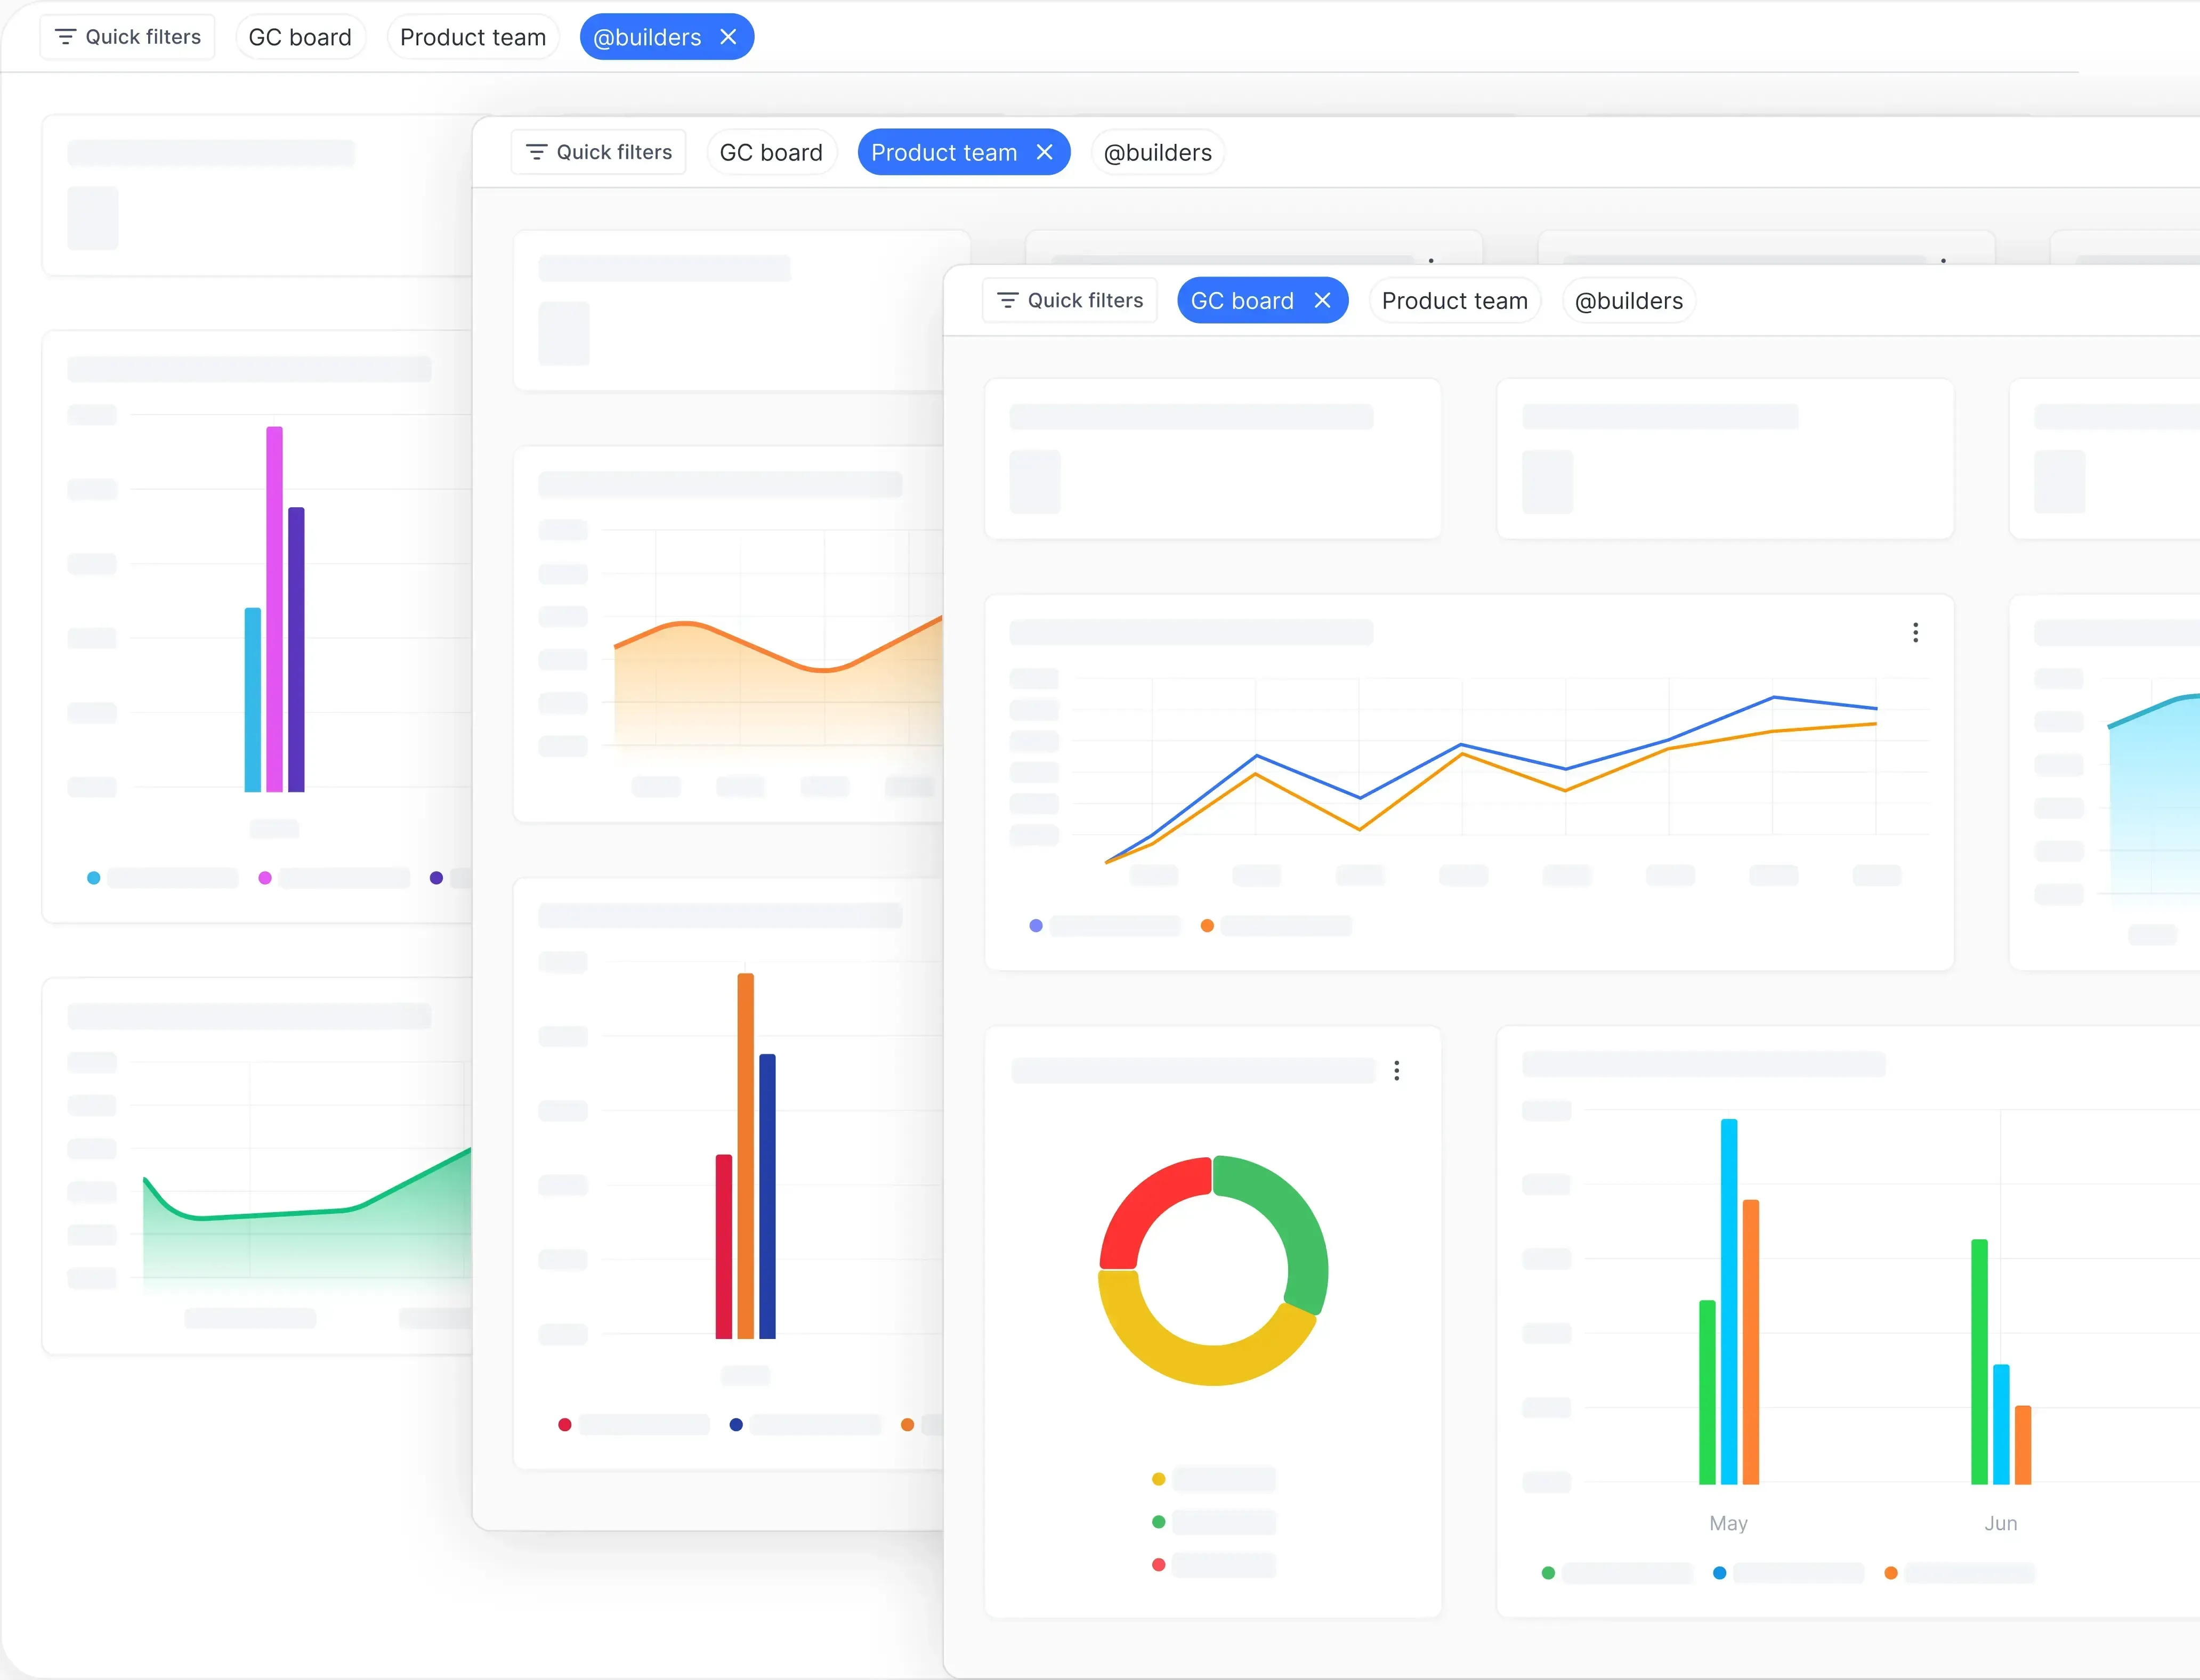Click the GC board chip on the top toolbar

(300, 36)
